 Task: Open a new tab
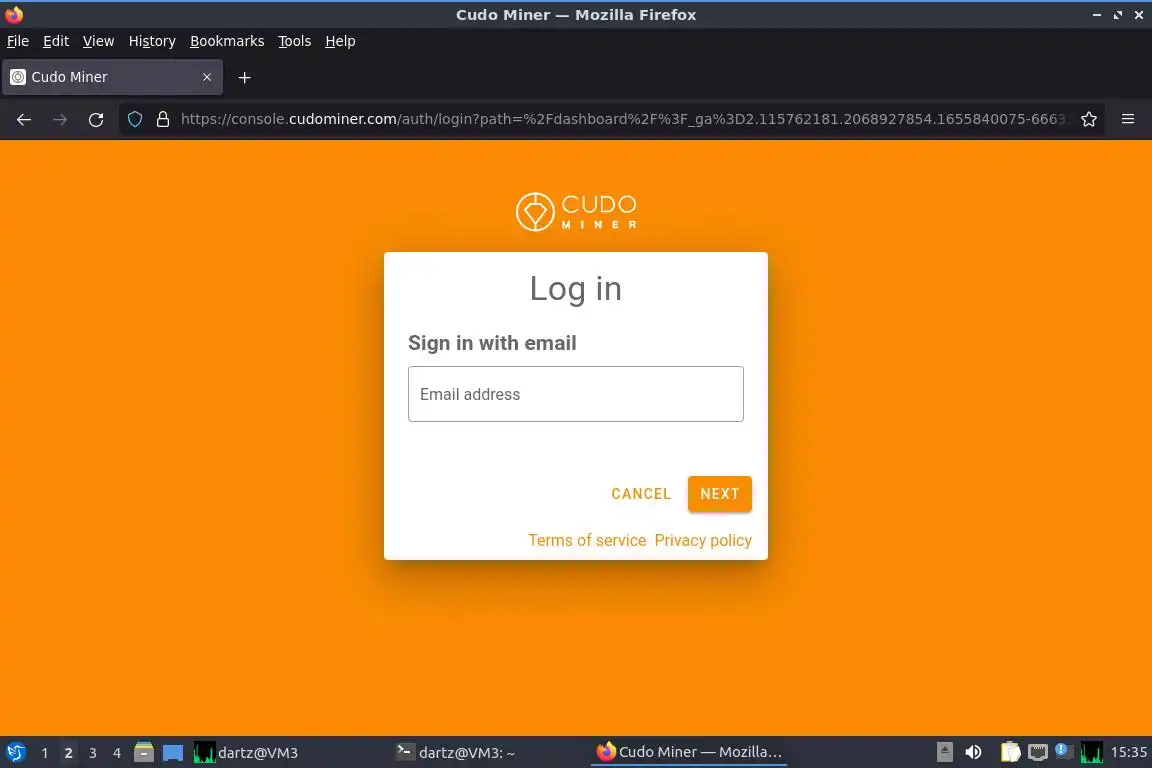pos(245,77)
